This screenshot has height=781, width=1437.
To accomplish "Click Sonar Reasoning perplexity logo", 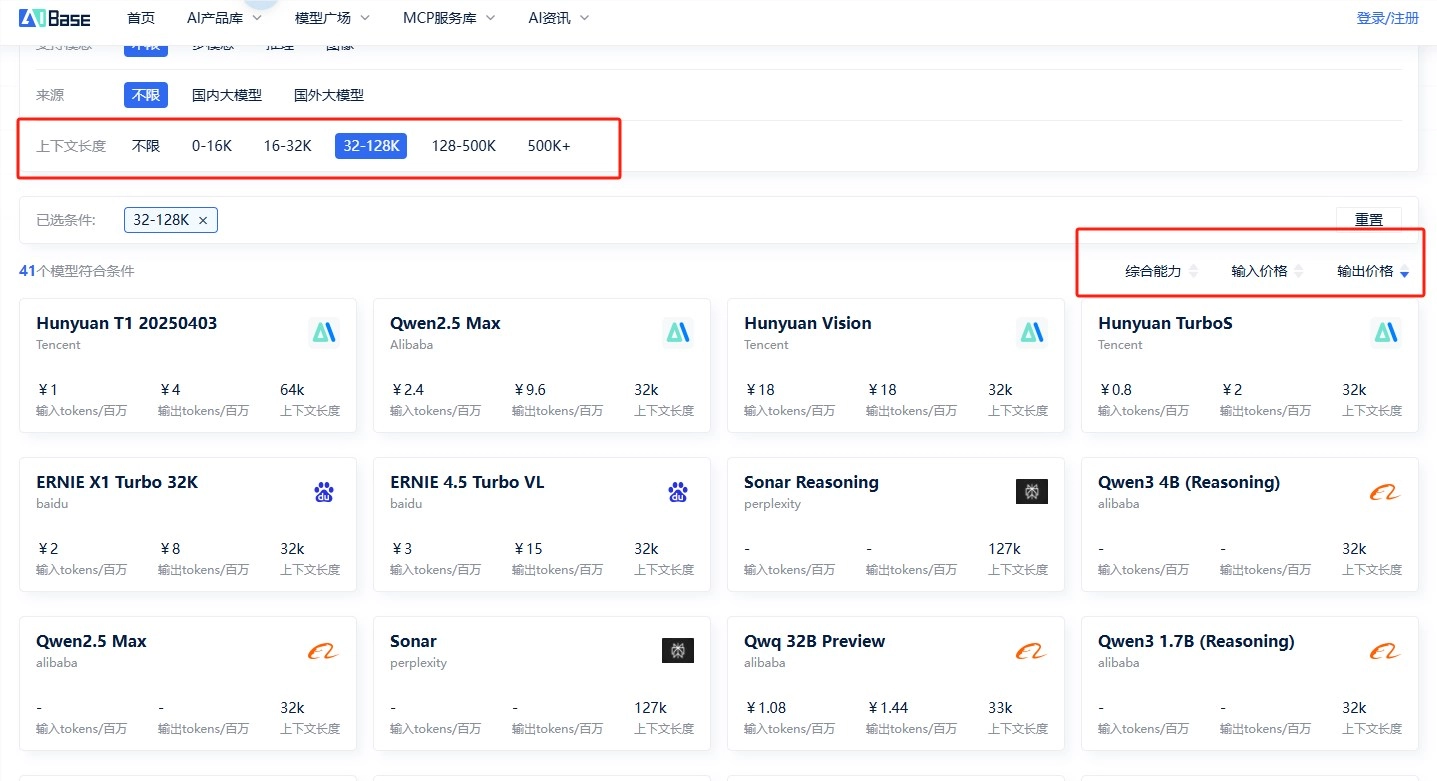I will click(x=1032, y=491).
